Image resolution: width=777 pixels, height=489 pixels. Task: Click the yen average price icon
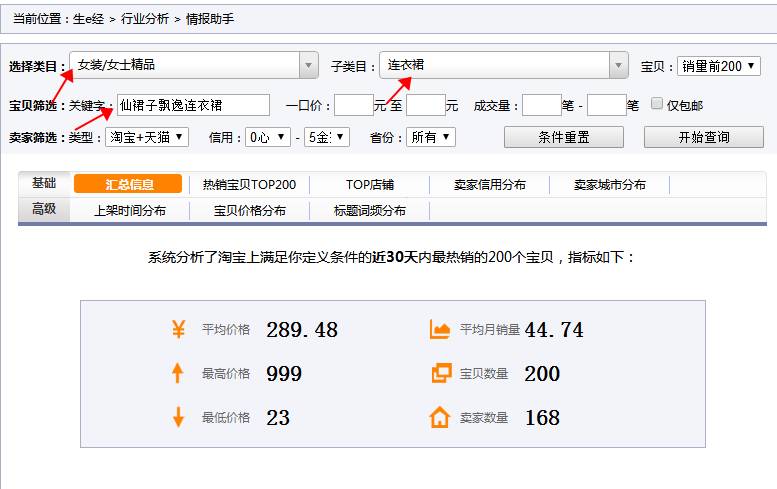pyautogui.click(x=178, y=329)
